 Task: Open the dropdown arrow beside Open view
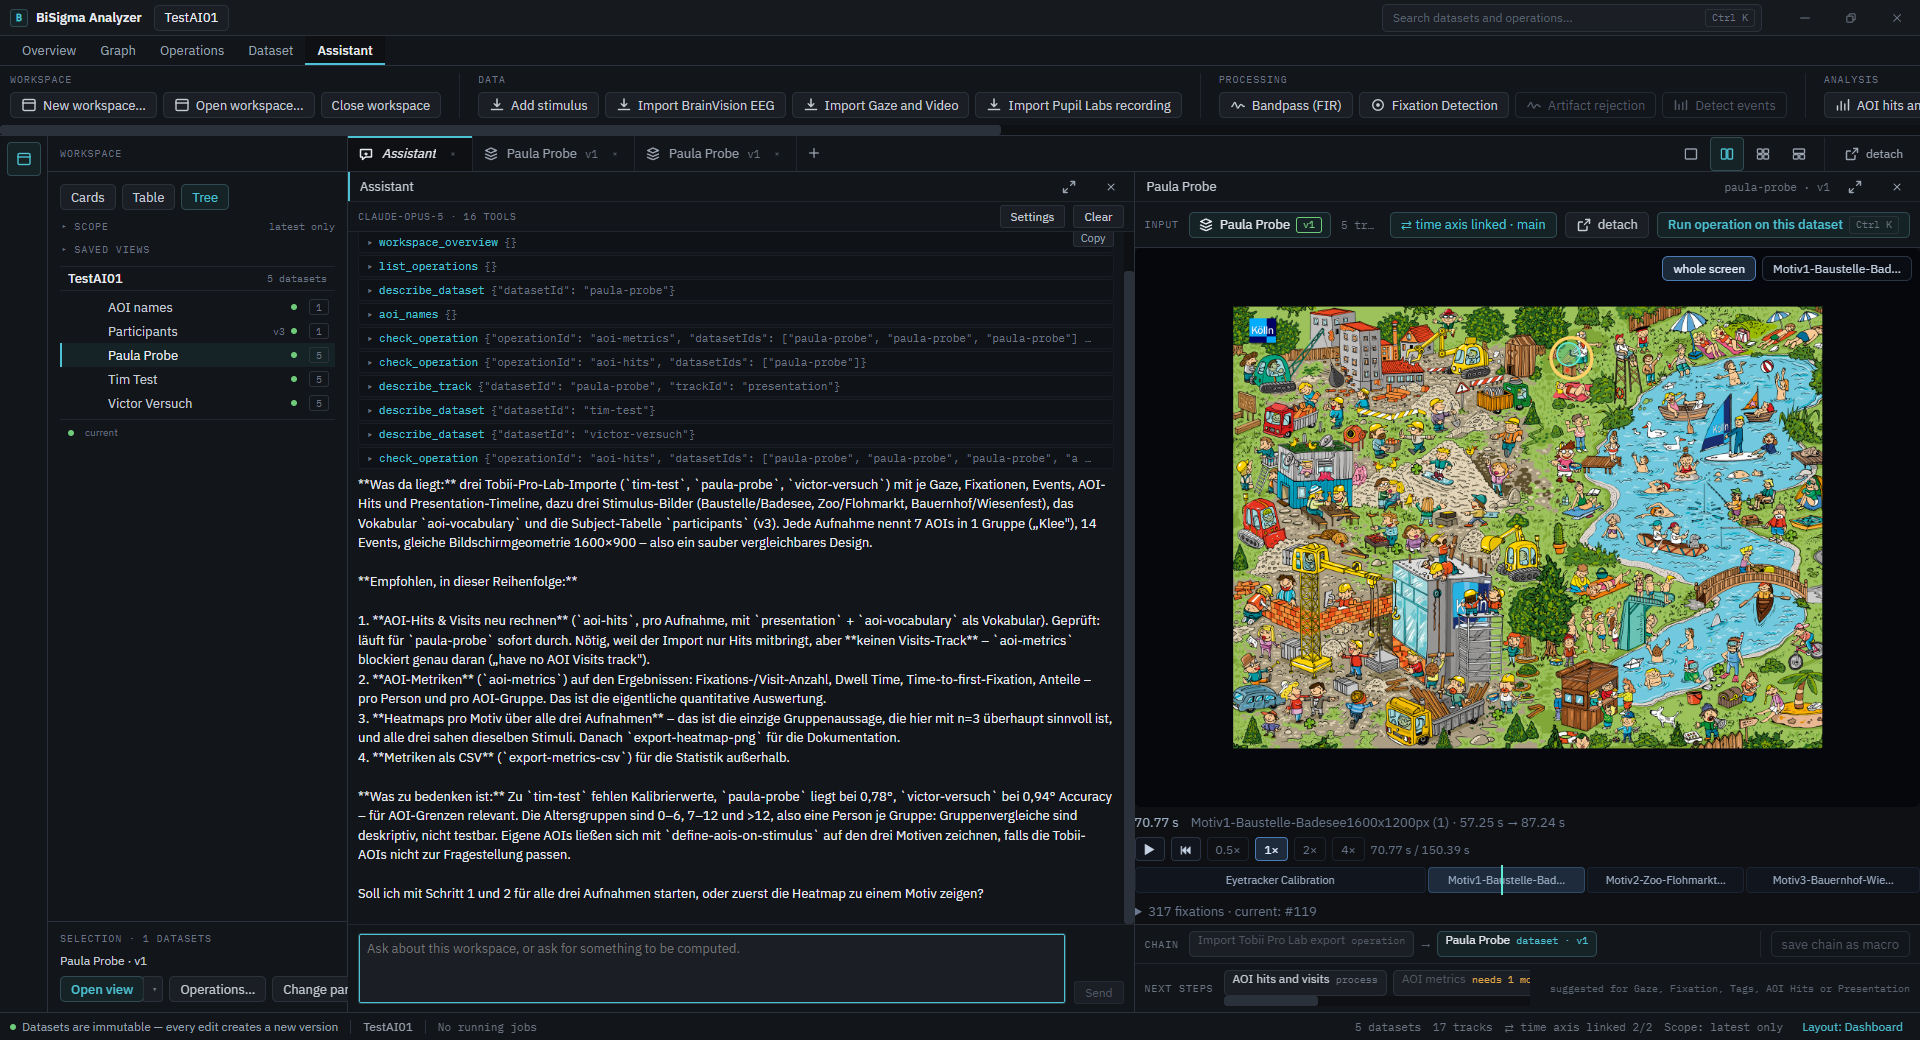point(155,989)
